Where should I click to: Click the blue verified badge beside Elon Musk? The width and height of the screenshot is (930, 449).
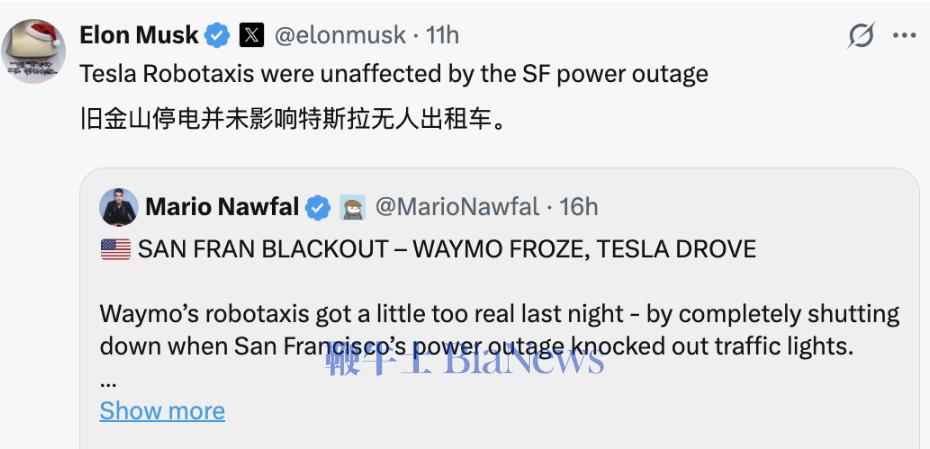(216, 36)
